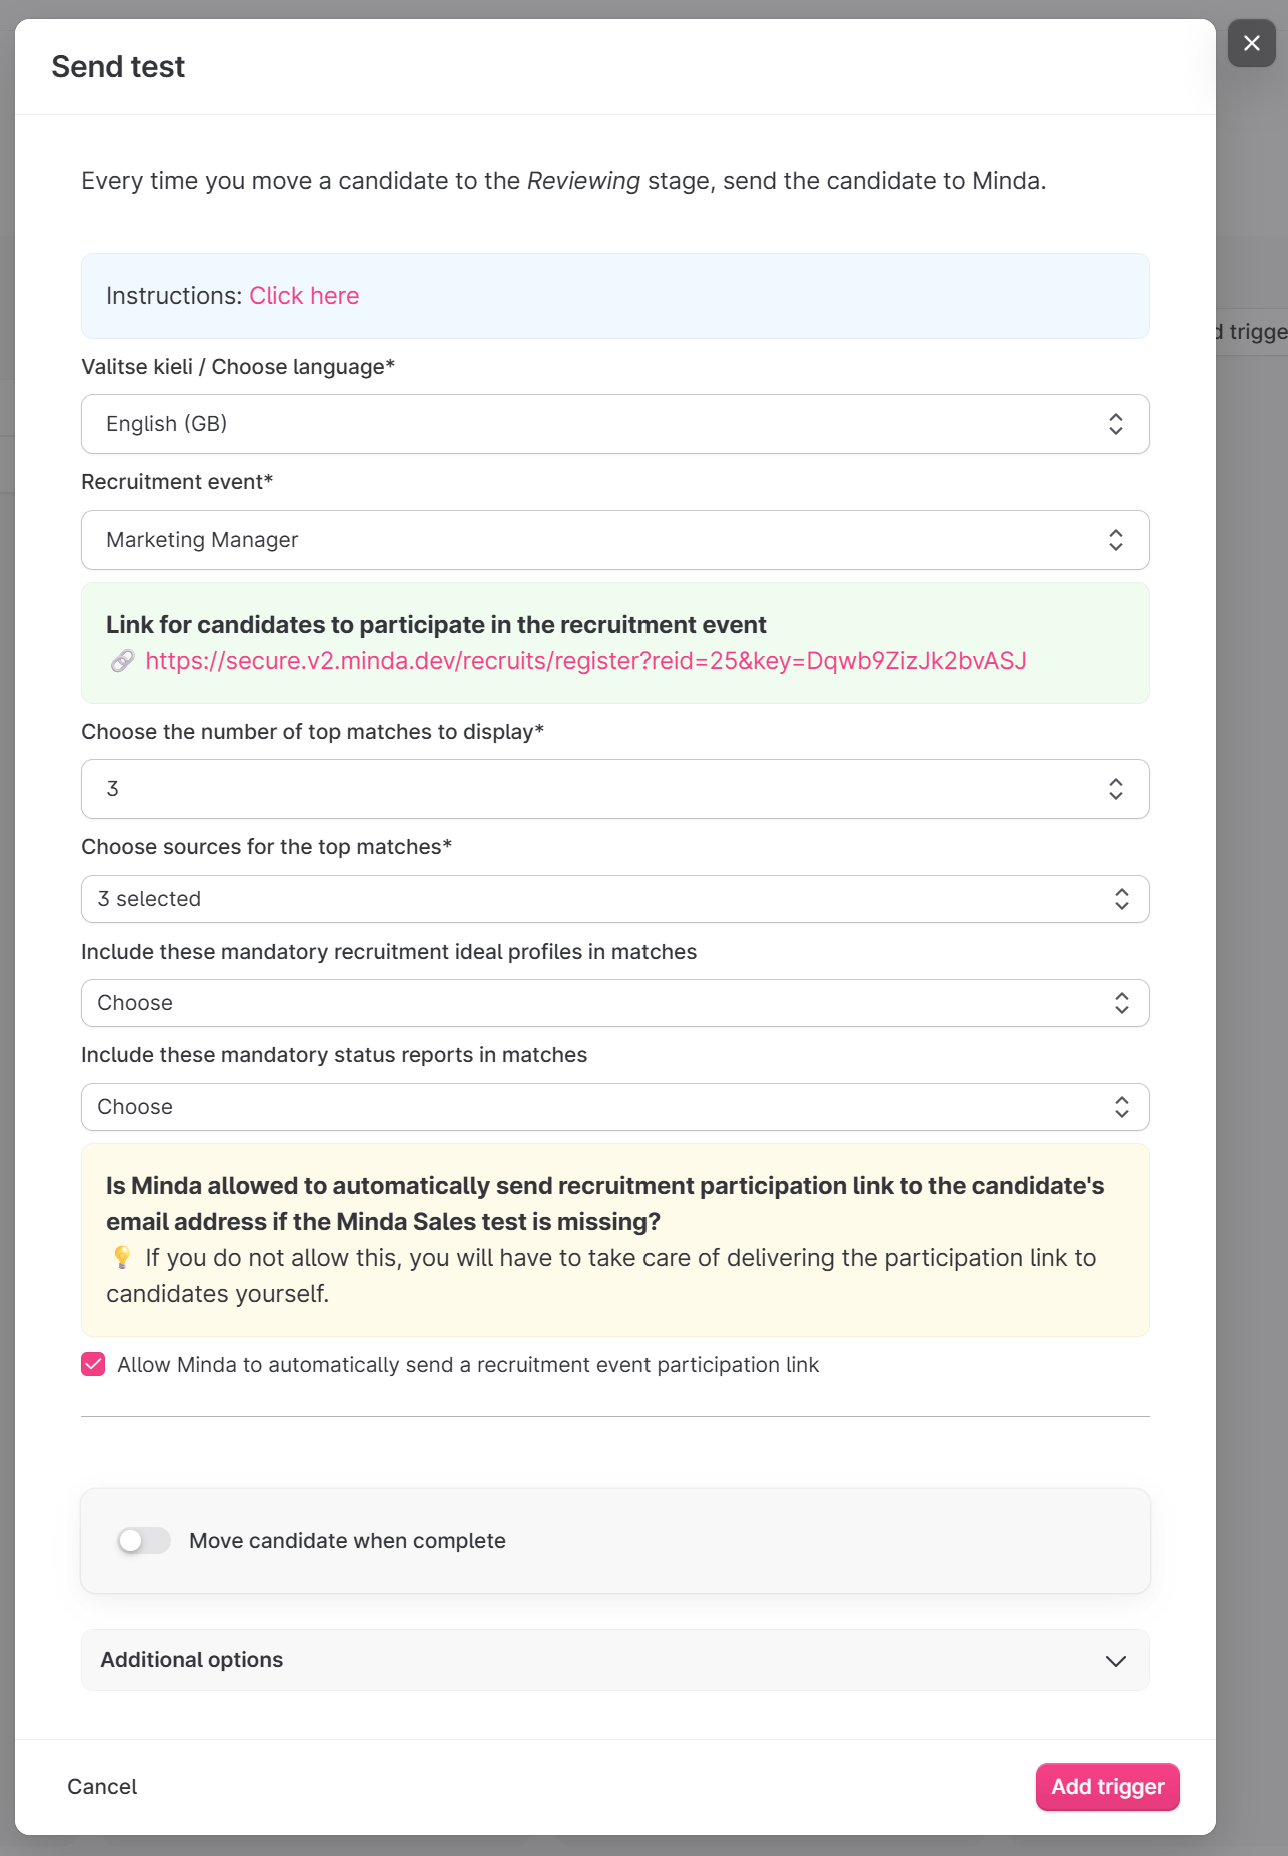The image size is (1288, 1856).
Task: Open the English (GB) language dropdown
Action: (600, 424)
